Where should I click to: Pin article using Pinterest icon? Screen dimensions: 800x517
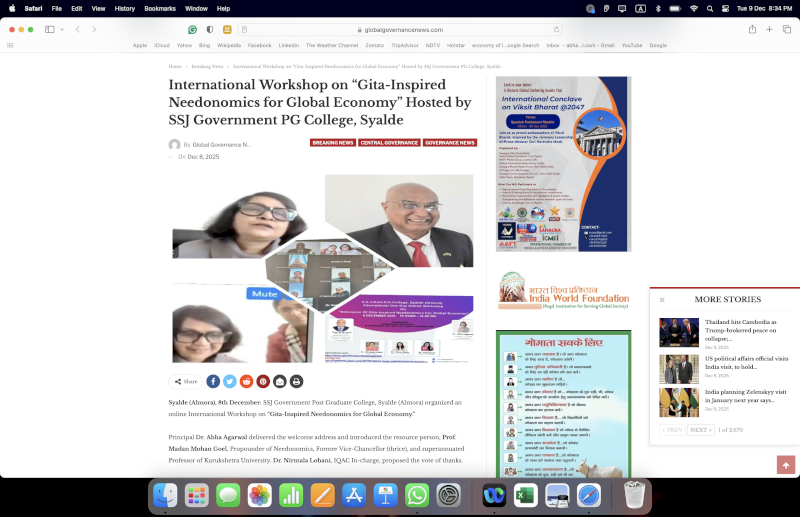[263, 381]
